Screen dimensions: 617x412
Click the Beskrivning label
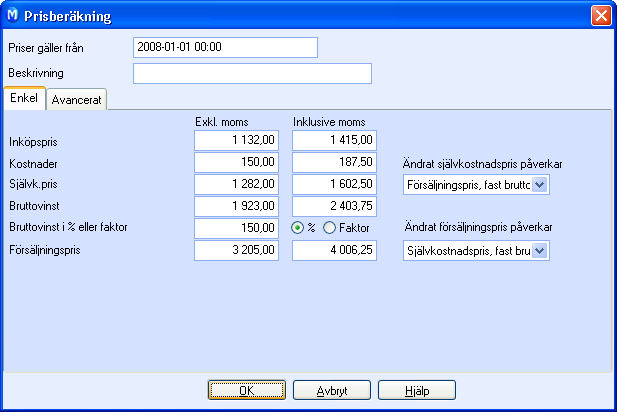coord(36,73)
